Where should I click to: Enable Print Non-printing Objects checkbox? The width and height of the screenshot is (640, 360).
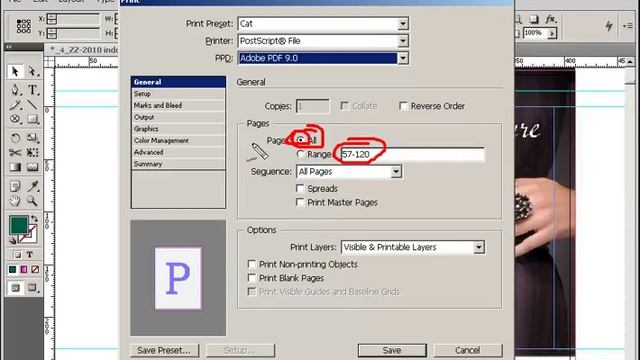pyautogui.click(x=252, y=264)
